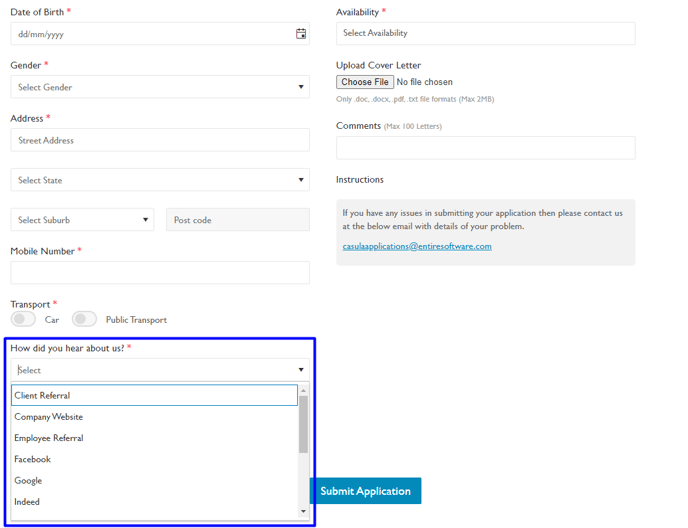Choose Company Website option

tap(154, 417)
